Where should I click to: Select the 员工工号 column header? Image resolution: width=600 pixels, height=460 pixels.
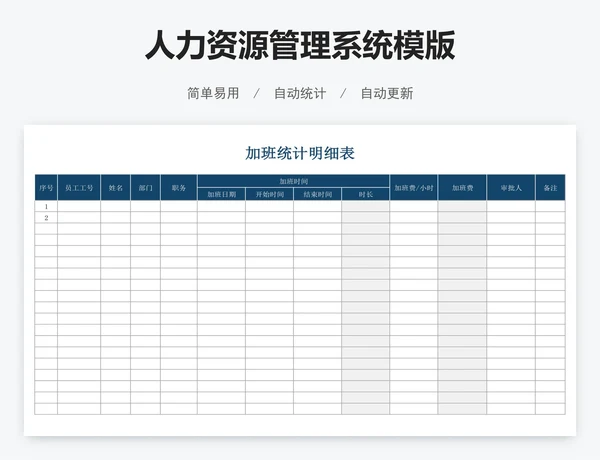tap(79, 188)
